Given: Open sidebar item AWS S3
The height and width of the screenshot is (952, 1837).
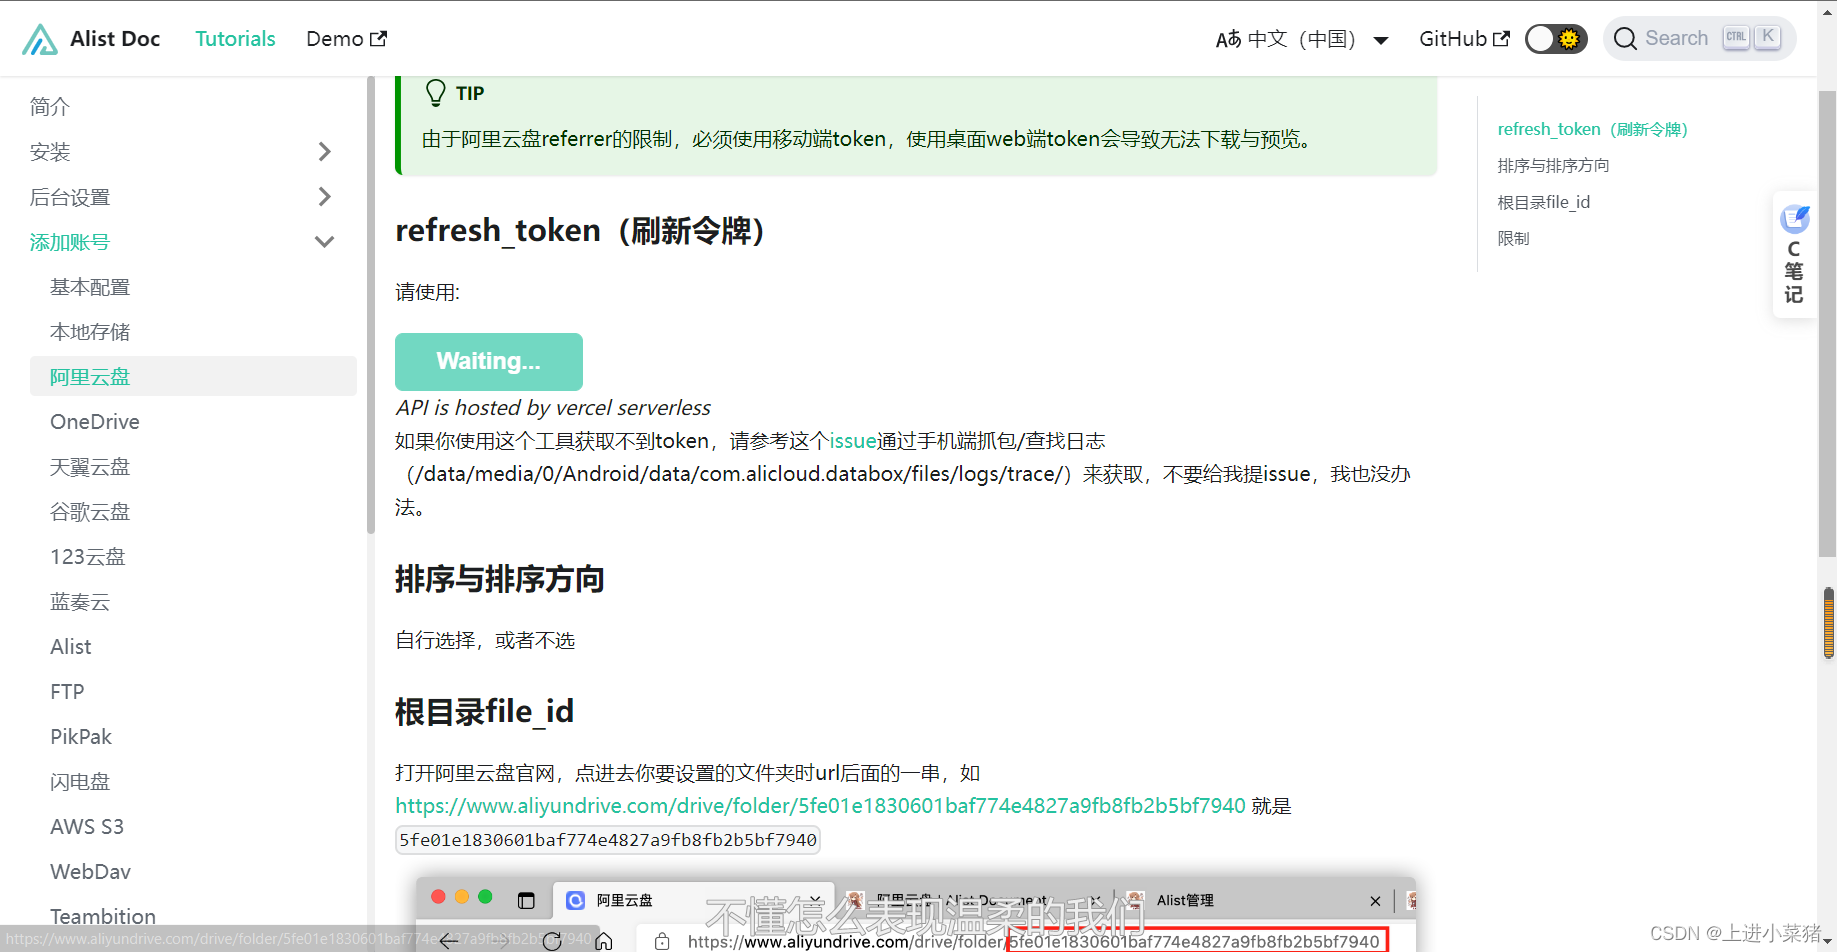Looking at the screenshot, I should point(87,827).
